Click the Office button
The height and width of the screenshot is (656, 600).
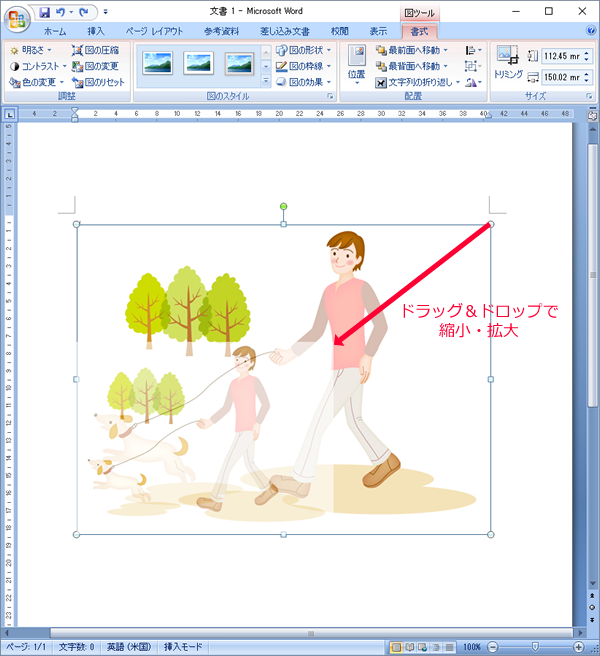point(17,17)
